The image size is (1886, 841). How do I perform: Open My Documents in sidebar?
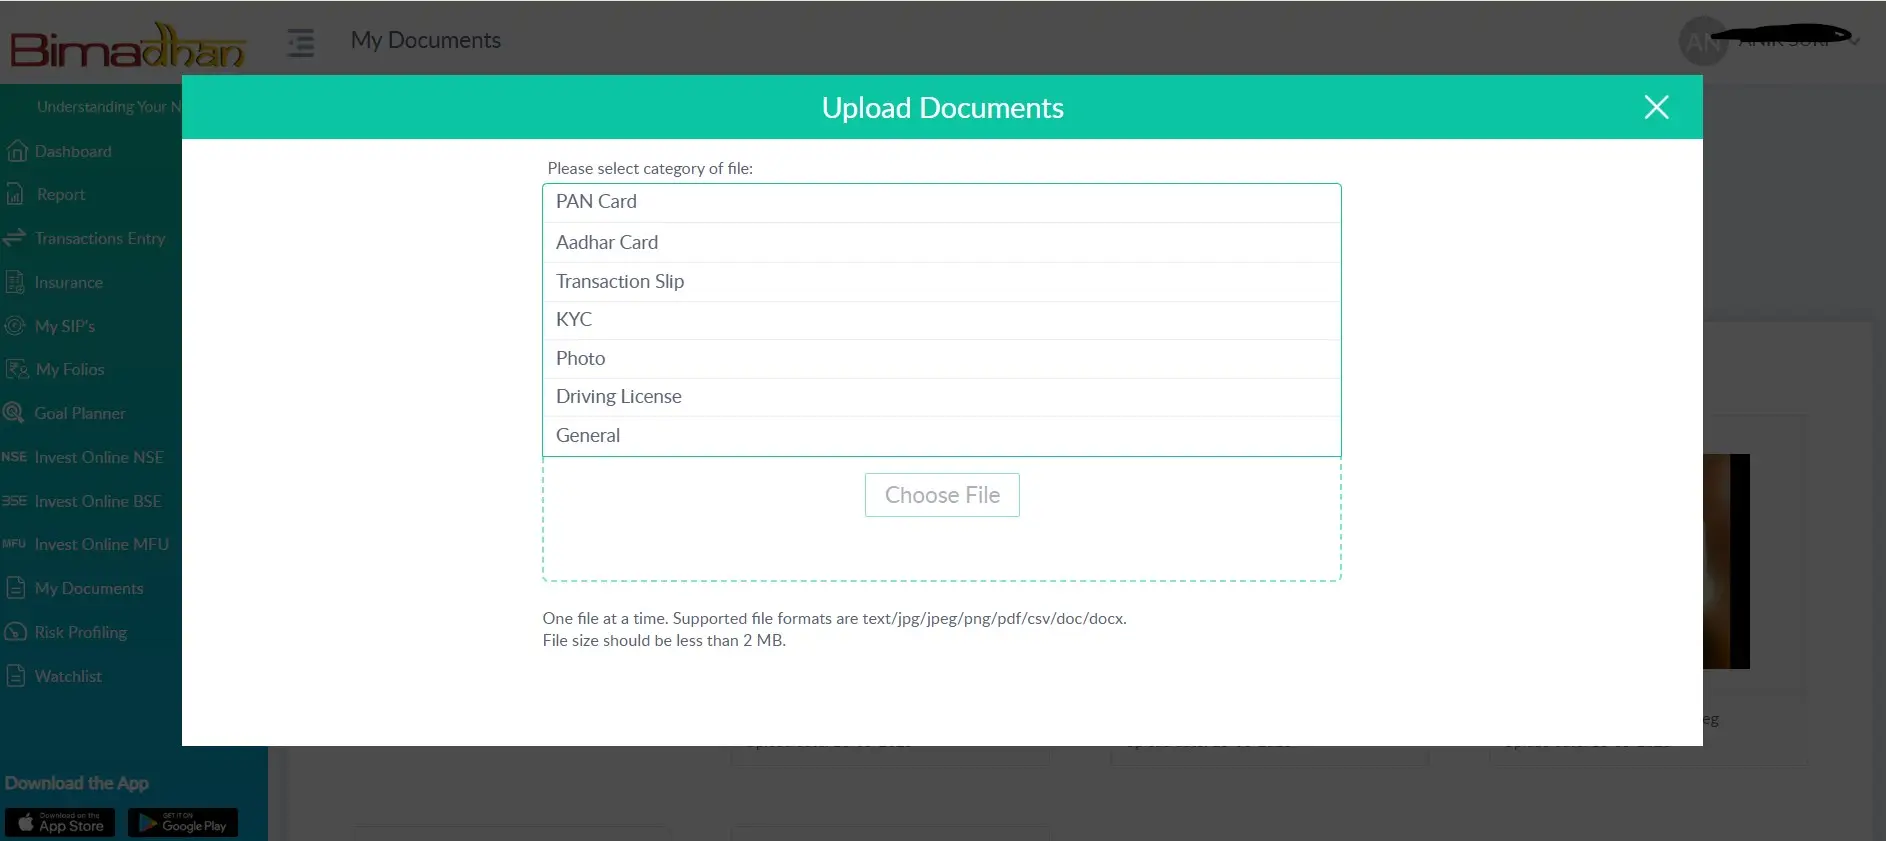[x=89, y=588]
